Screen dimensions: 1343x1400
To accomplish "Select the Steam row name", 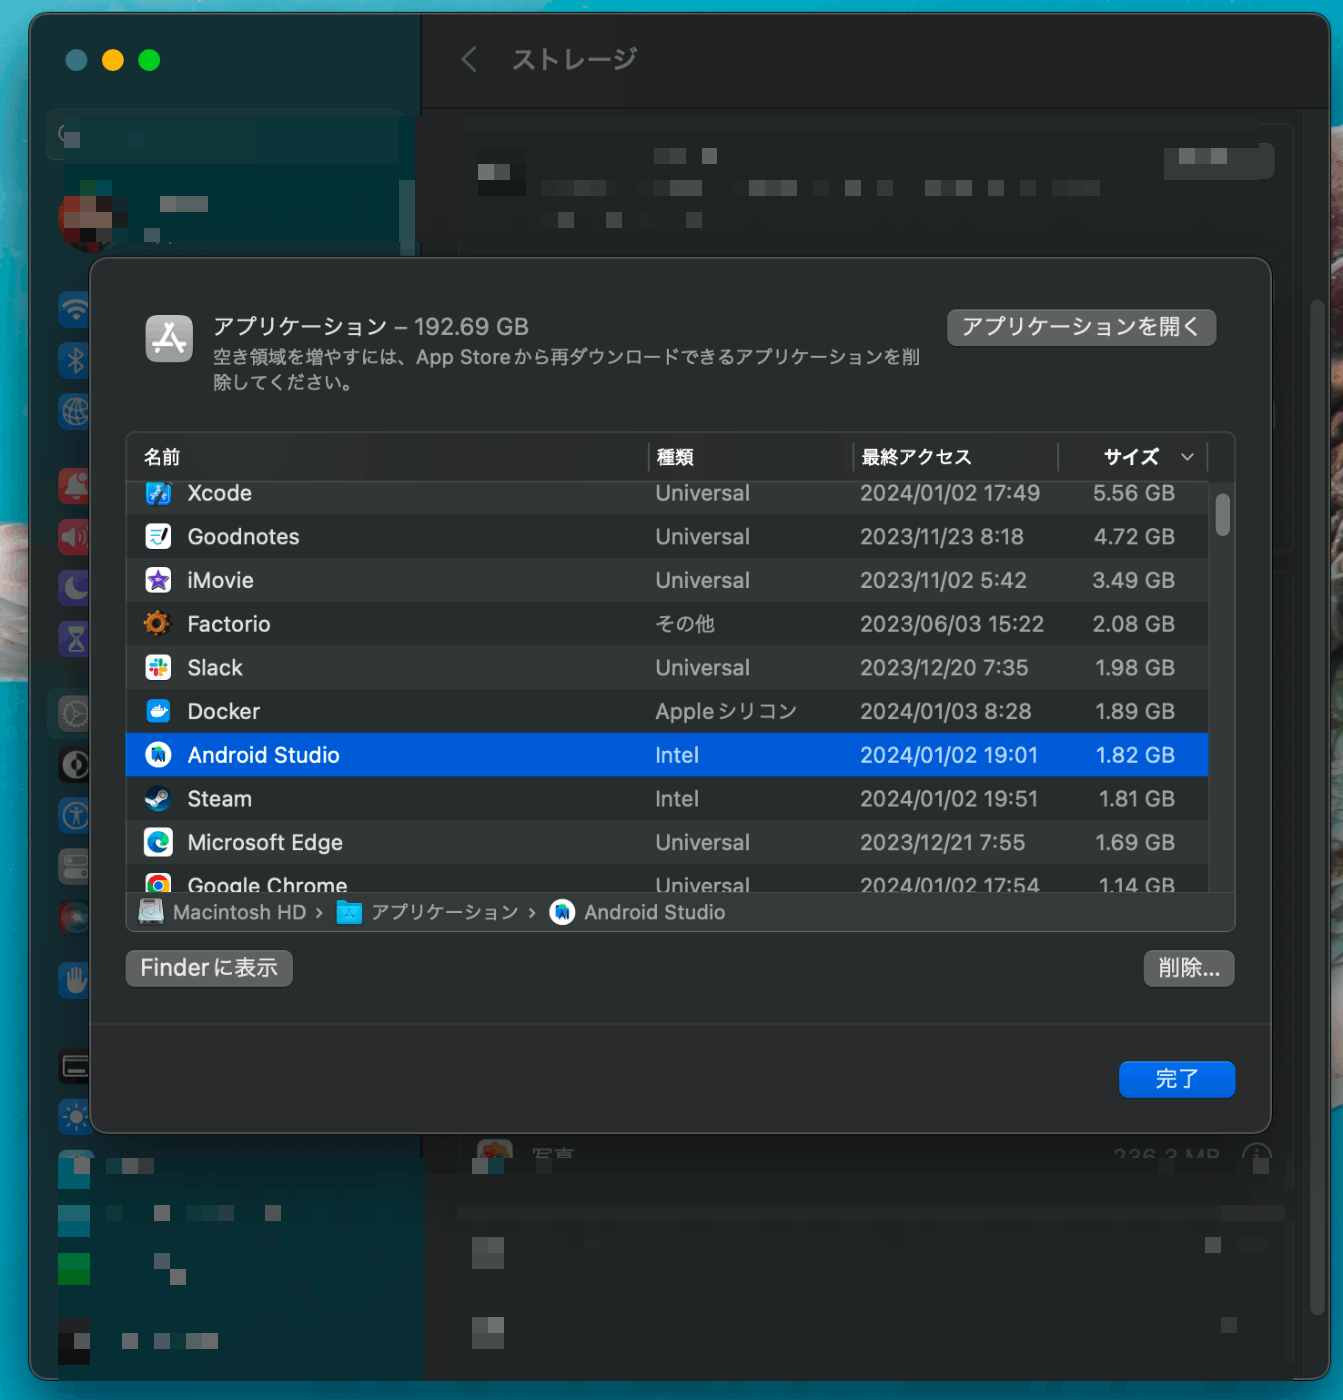I will pos(219,799).
